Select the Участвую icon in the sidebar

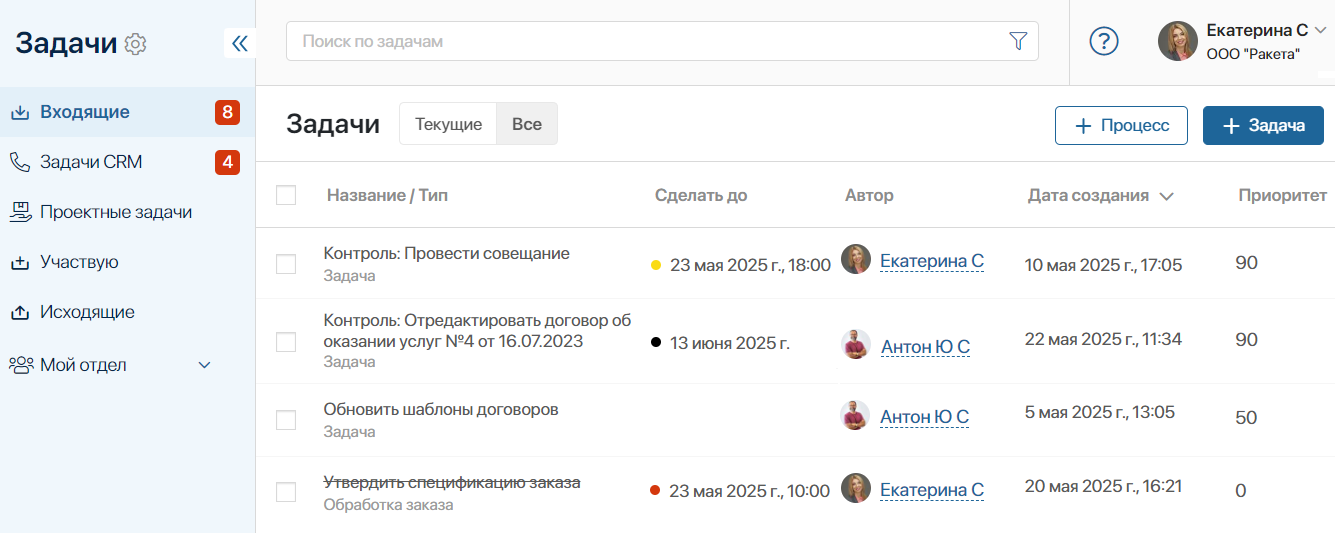click(x=20, y=262)
